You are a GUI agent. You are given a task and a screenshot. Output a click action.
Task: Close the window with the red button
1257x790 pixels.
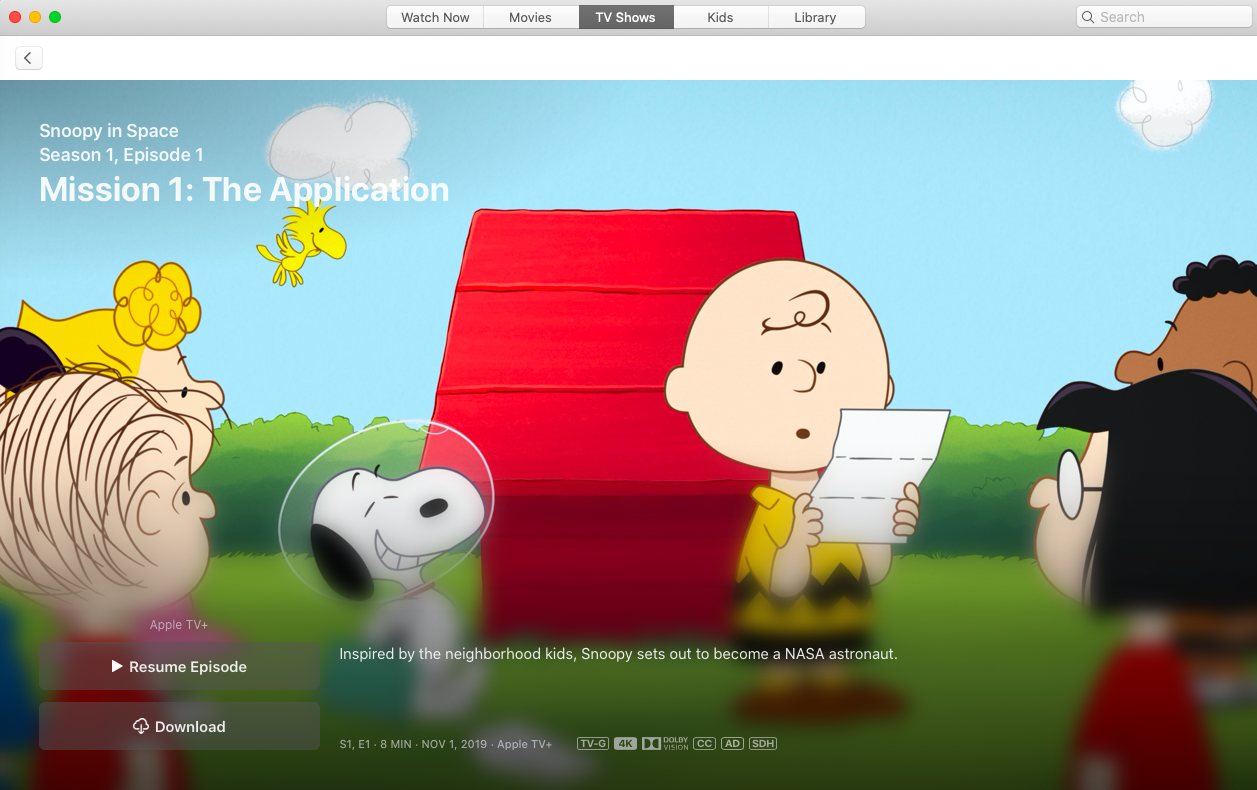pyautogui.click(x=15, y=17)
